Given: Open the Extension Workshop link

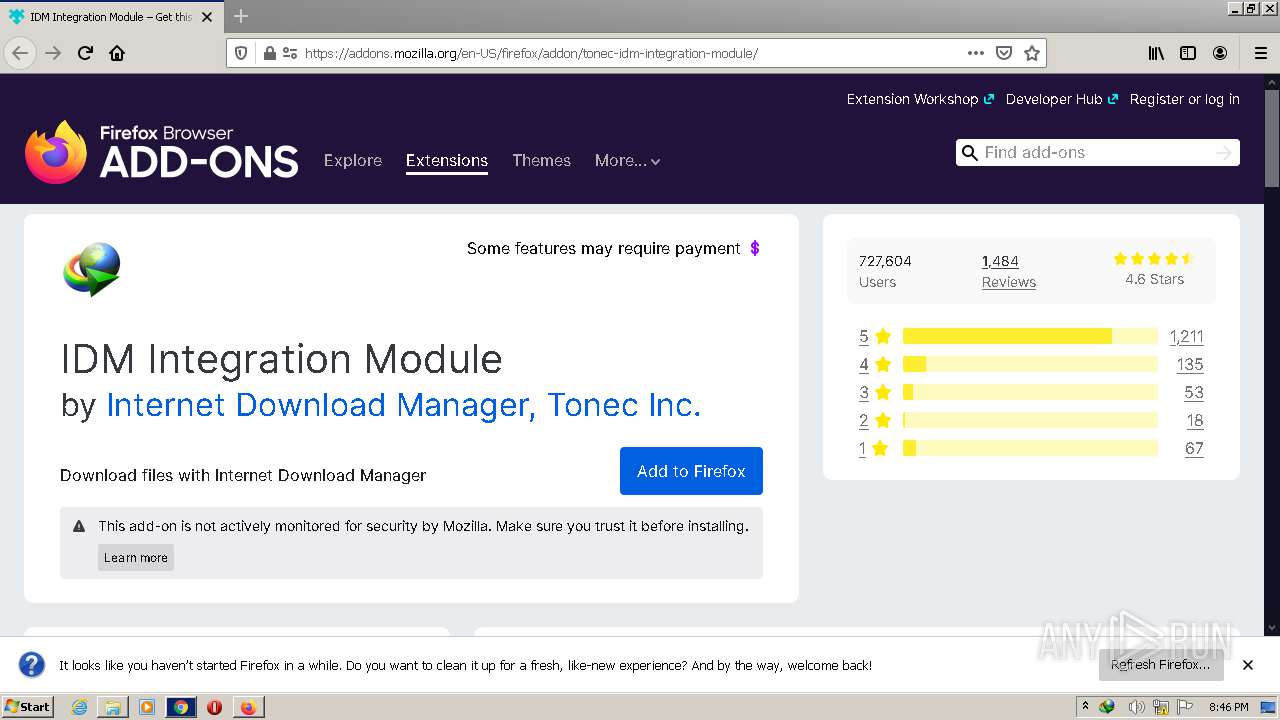Looking at the screenshot, I should (x=920, y=99).
